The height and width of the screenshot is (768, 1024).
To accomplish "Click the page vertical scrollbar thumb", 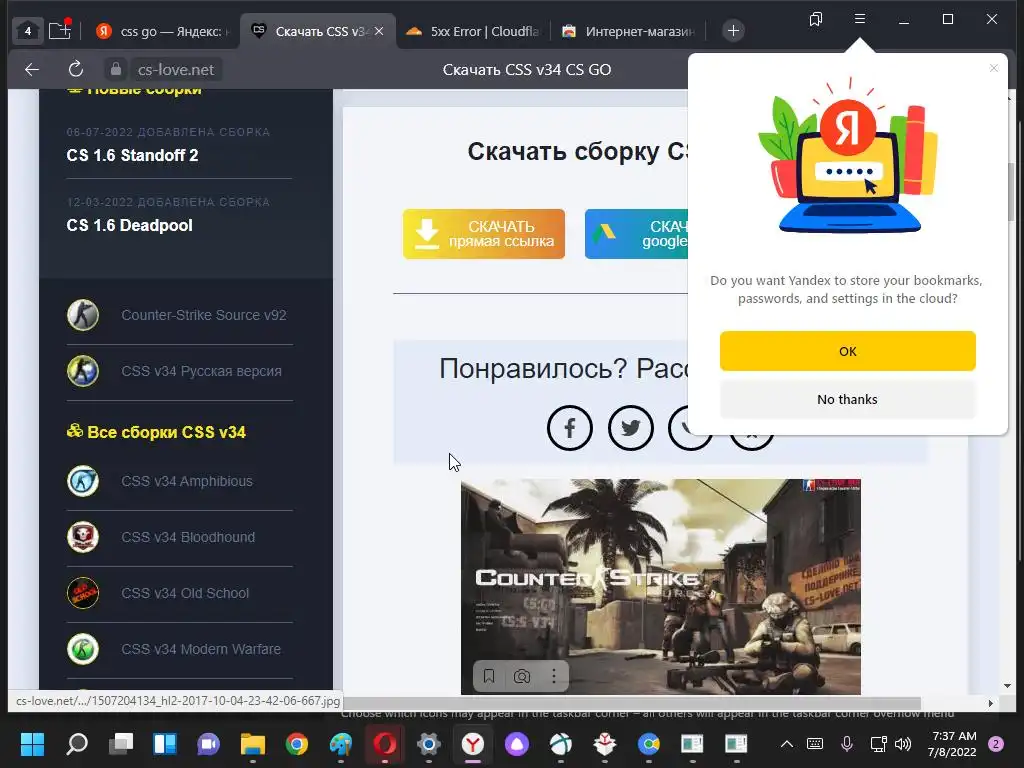I will click(x=1011, y=191).
